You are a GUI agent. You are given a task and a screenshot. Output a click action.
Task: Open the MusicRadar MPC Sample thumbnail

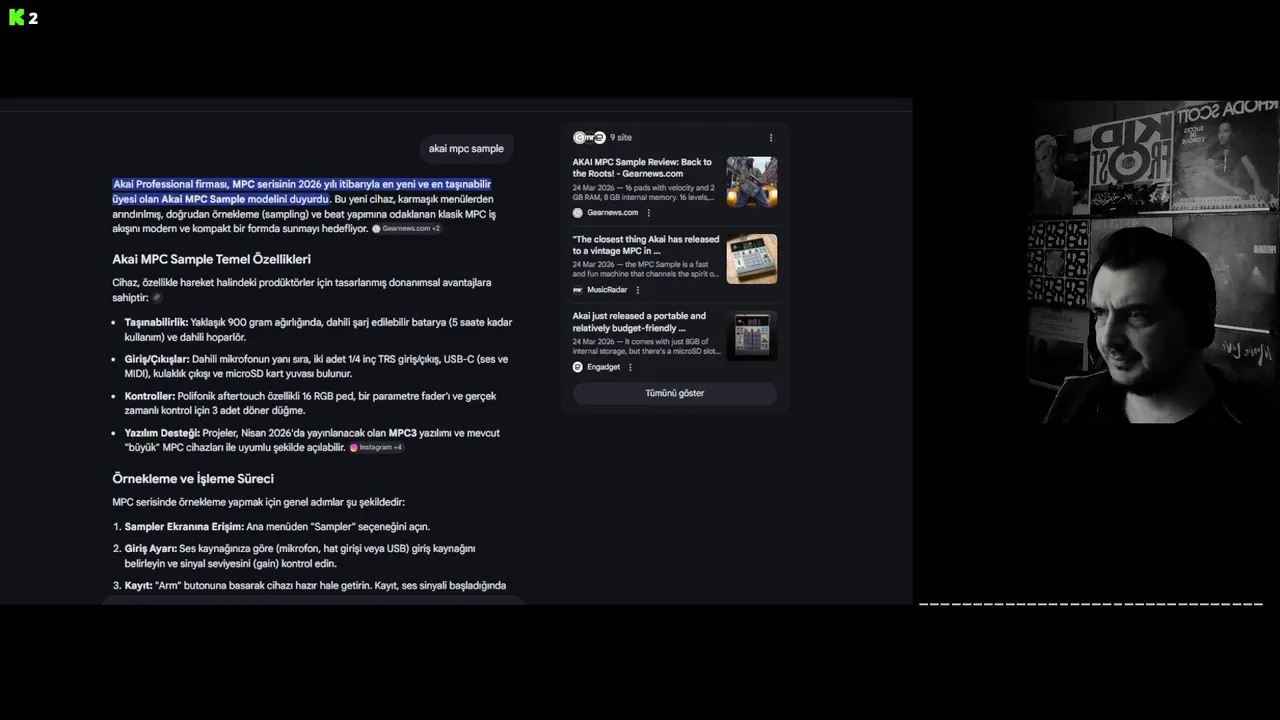click(x=752, y=258)
